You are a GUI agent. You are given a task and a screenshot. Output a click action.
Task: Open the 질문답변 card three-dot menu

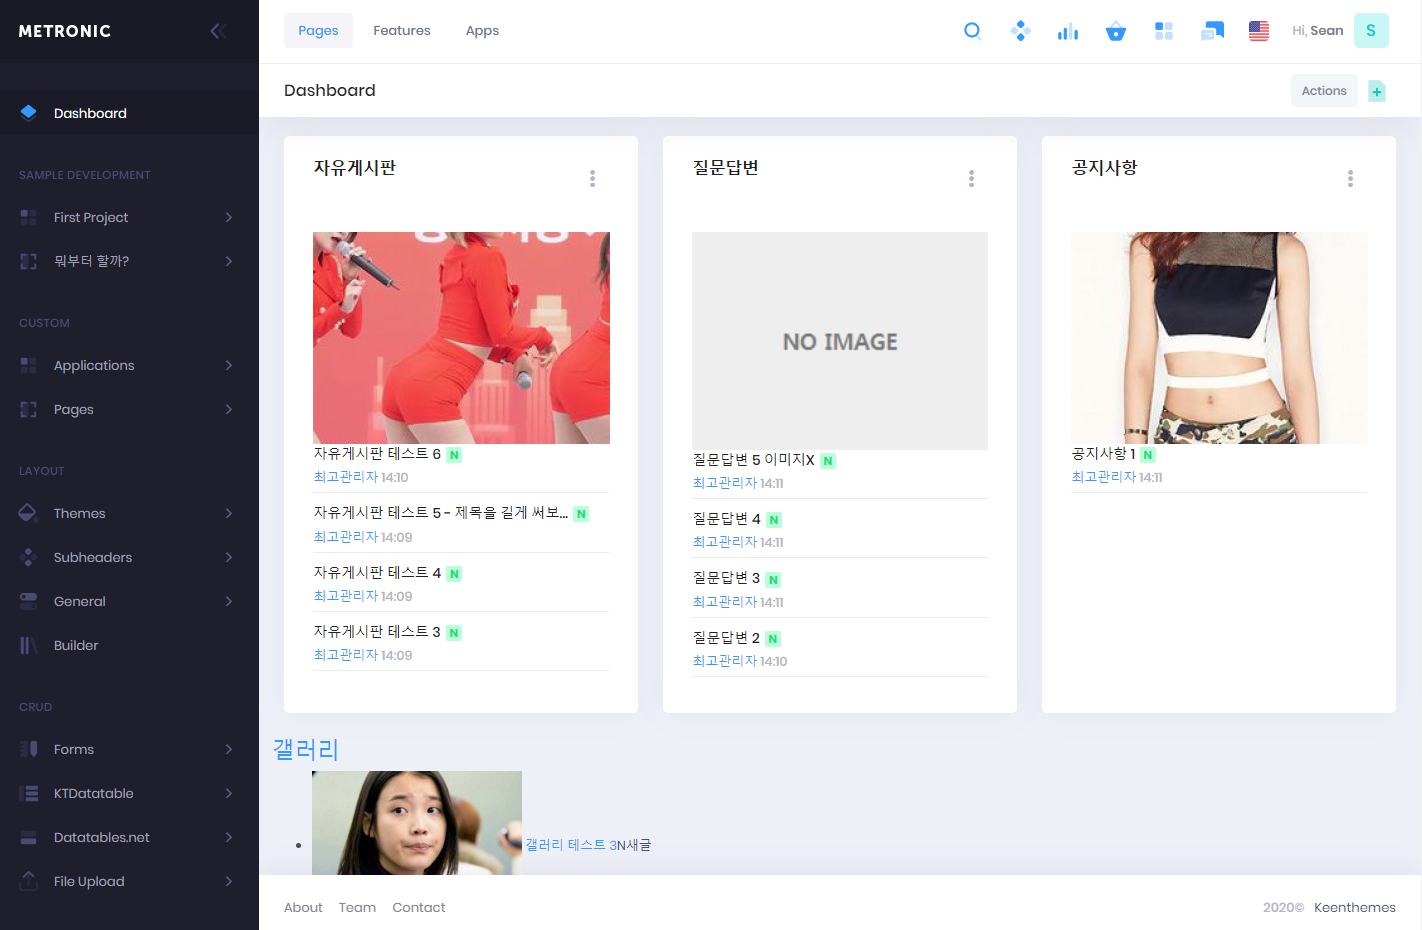(x=971, y=178)
